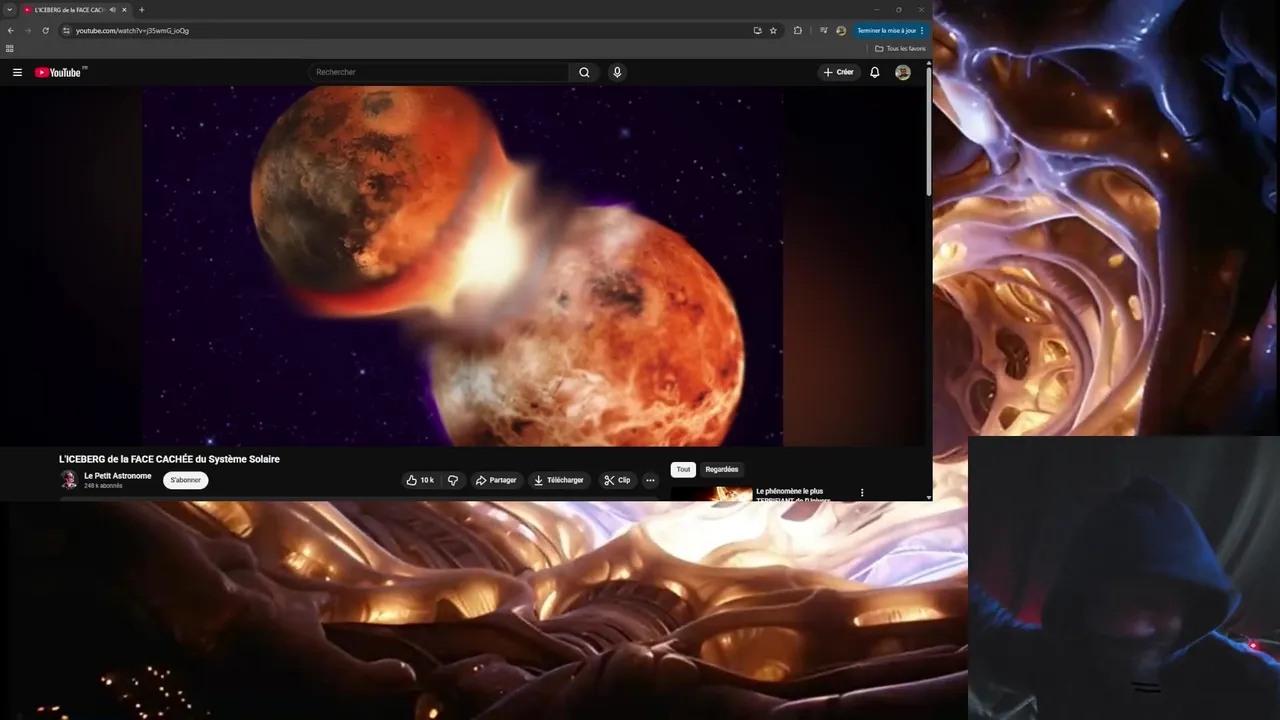The width and height of the screenshot is (1280, 720).
Task: Mute the tab via speaker icon
Action: click(x=112, y=10)
